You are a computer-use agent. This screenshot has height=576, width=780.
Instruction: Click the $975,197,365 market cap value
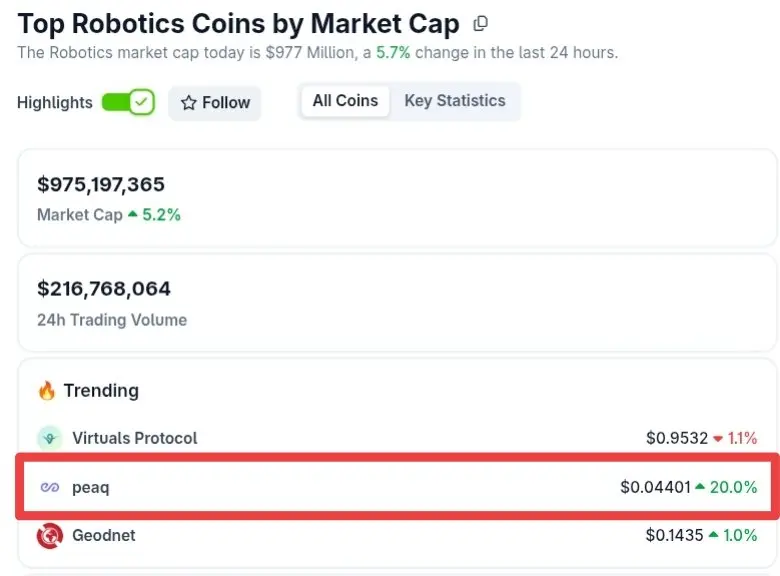[x=101, y=184]
